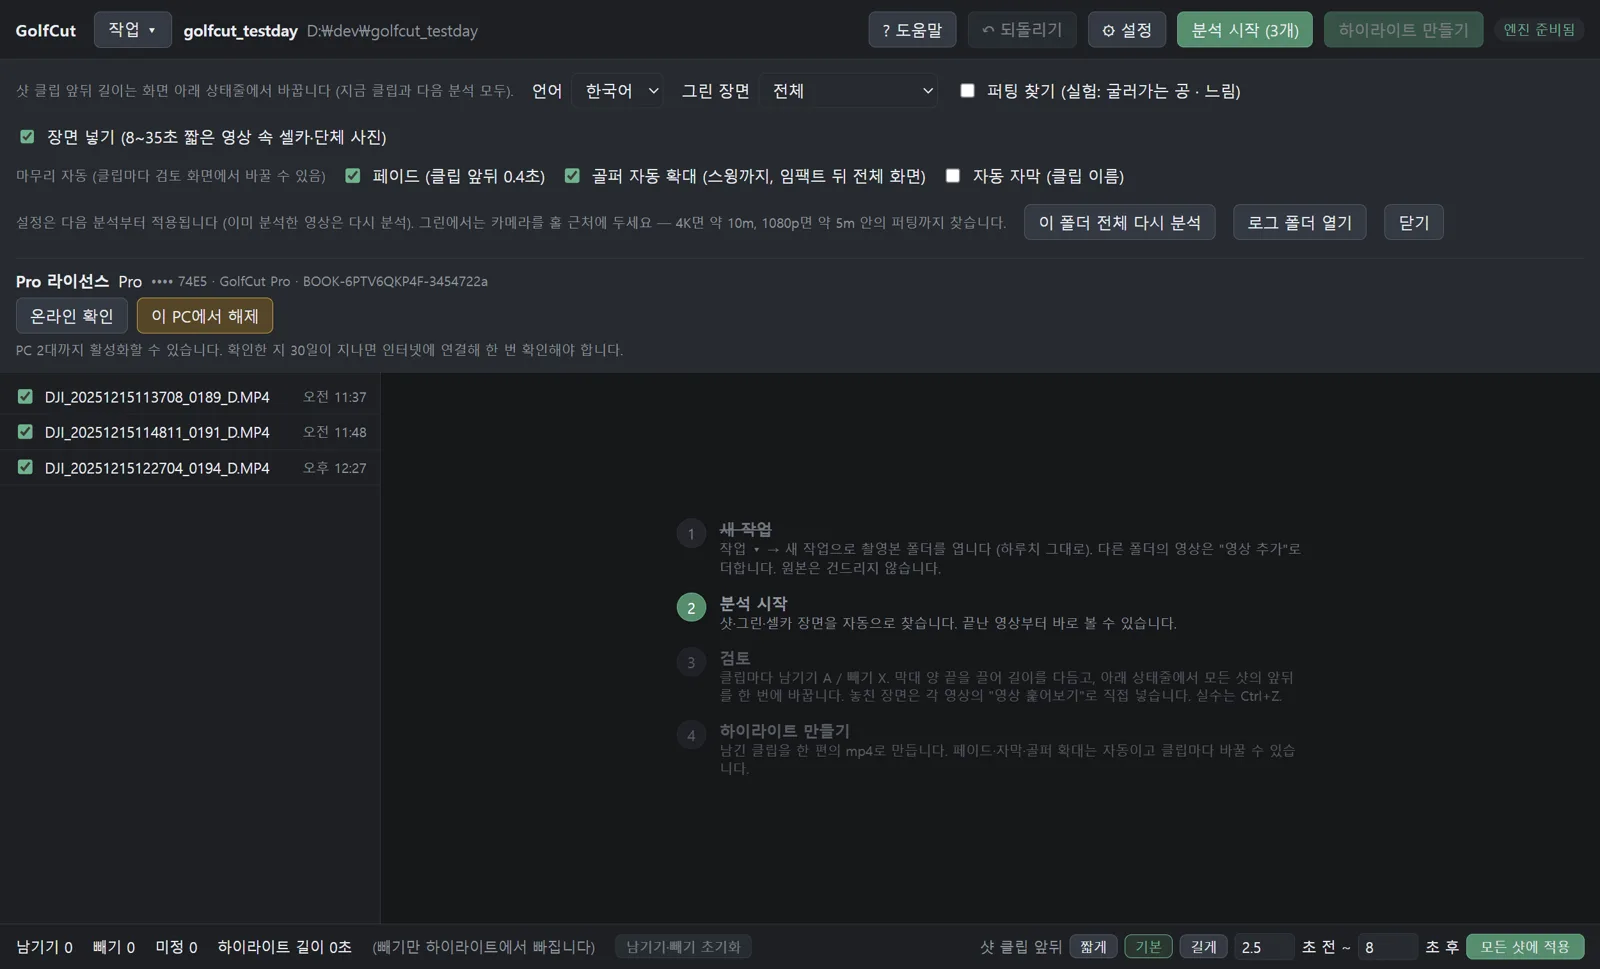
Task: Close the settings panel with 닫기
Action: click(x=1414, y=222)
